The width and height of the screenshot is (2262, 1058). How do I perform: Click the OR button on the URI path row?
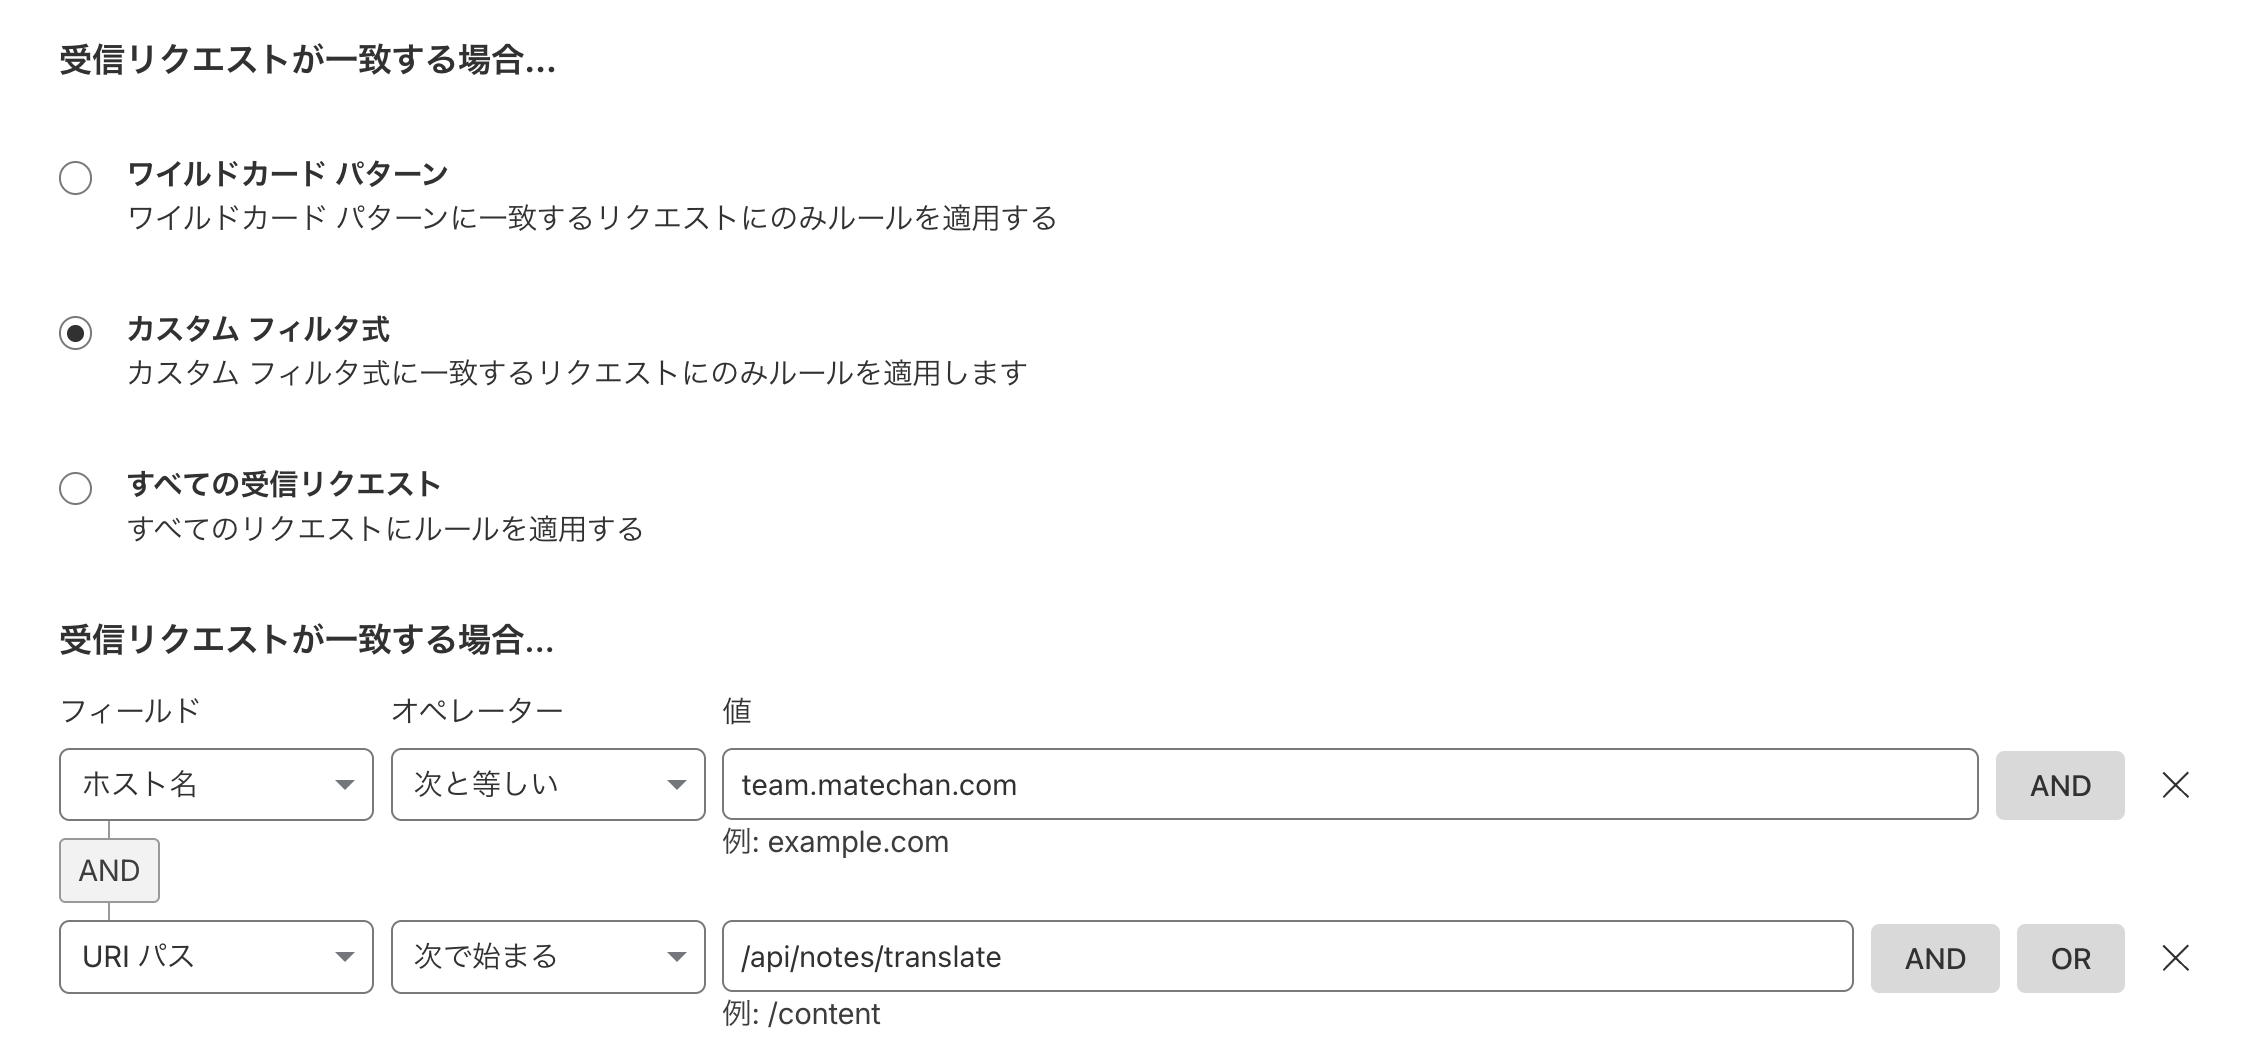[x=2071, y=957]
